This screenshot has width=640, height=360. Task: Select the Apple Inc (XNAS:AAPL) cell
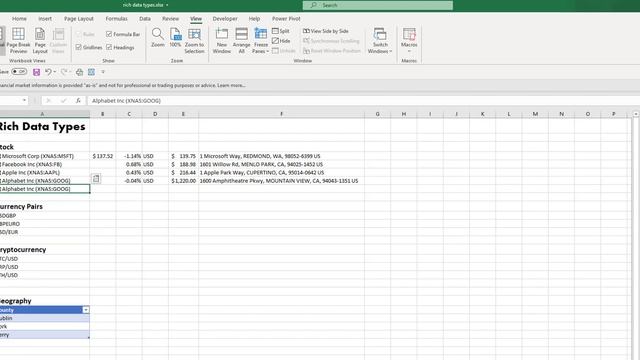pyautogui.click(x=44, y=172)
